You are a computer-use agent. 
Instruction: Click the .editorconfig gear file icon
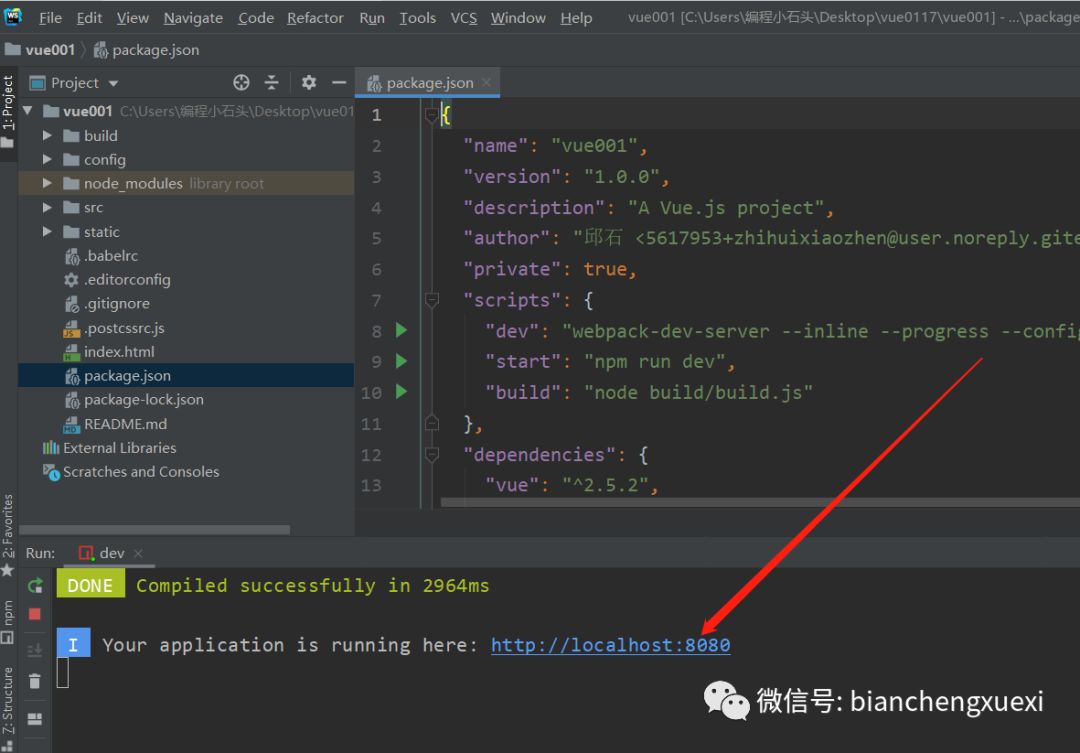coord(71,280)
